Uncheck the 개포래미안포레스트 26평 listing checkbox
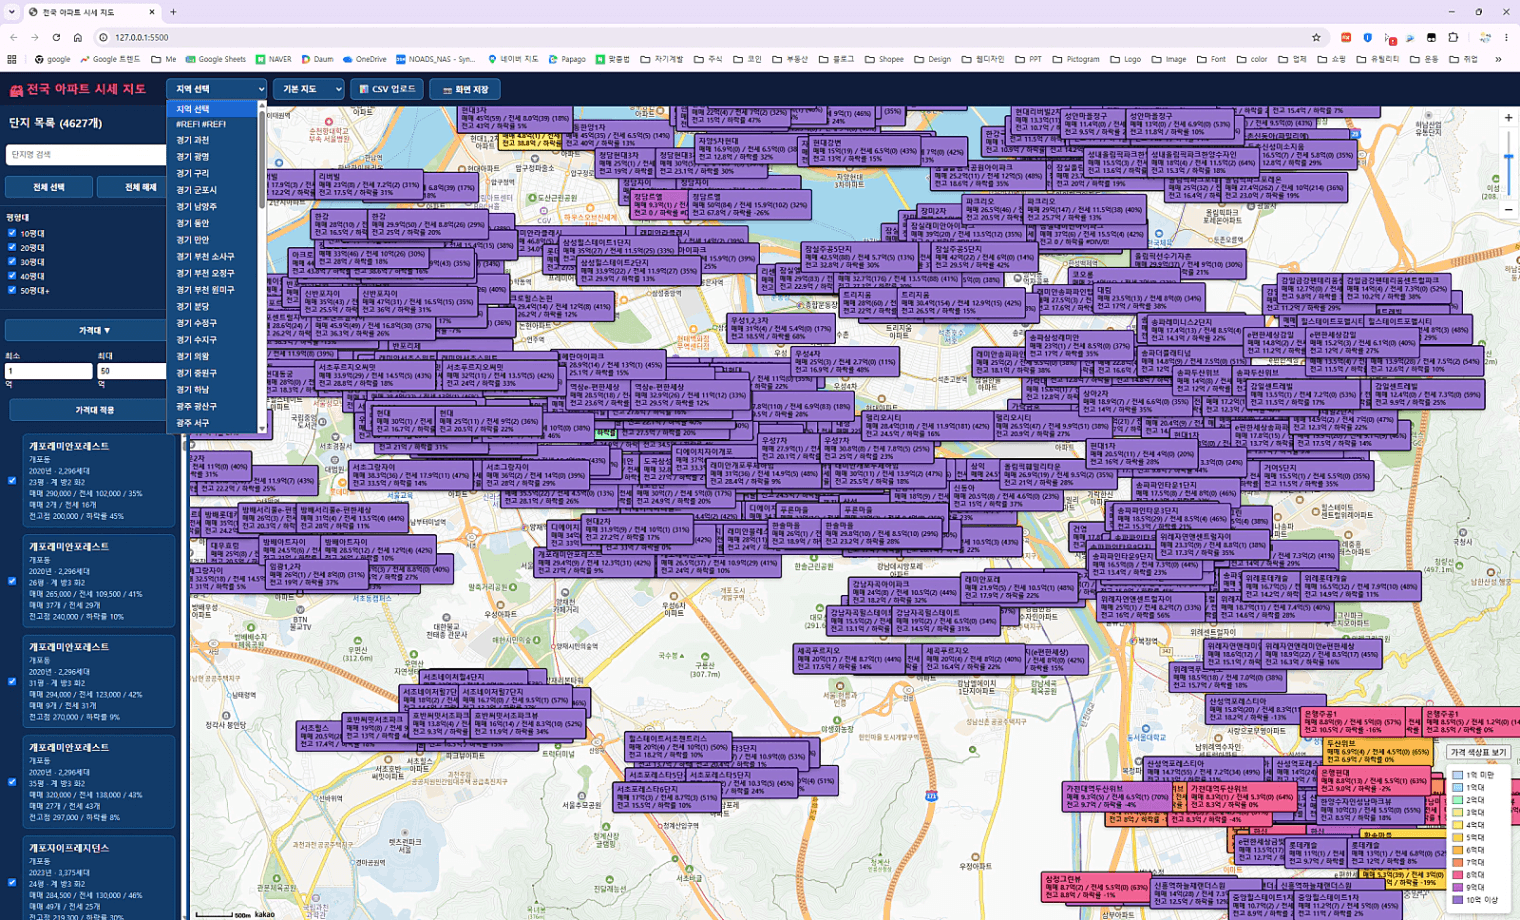The height and width of the screenshot is (920, 1520). coord(12,581)
